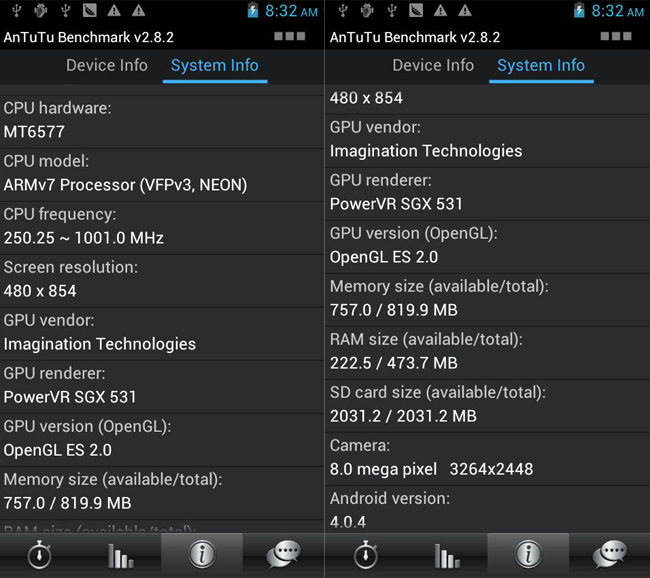Tap the SD card notification icon in right status bar
Screen dimensions: 650x578
[x=416, y=10]
